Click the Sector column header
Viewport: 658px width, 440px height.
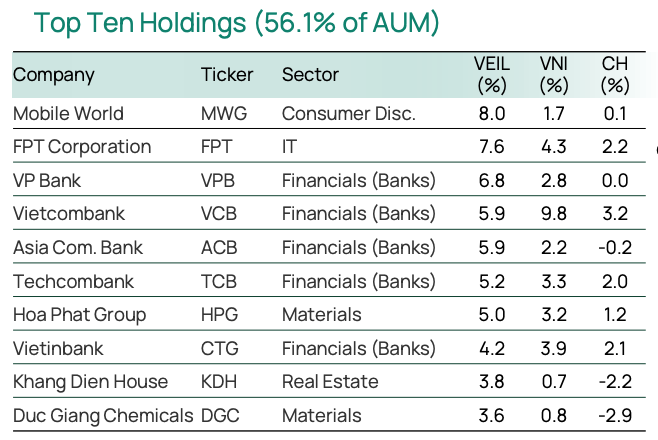[x=310, y=75]
